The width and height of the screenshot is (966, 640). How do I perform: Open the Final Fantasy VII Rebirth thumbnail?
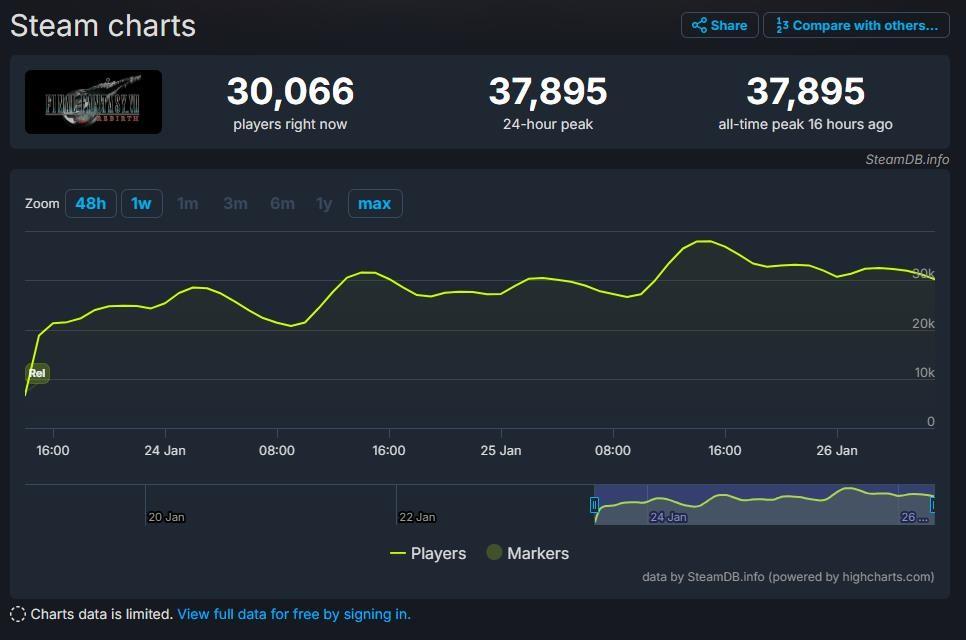click(93, 102)
